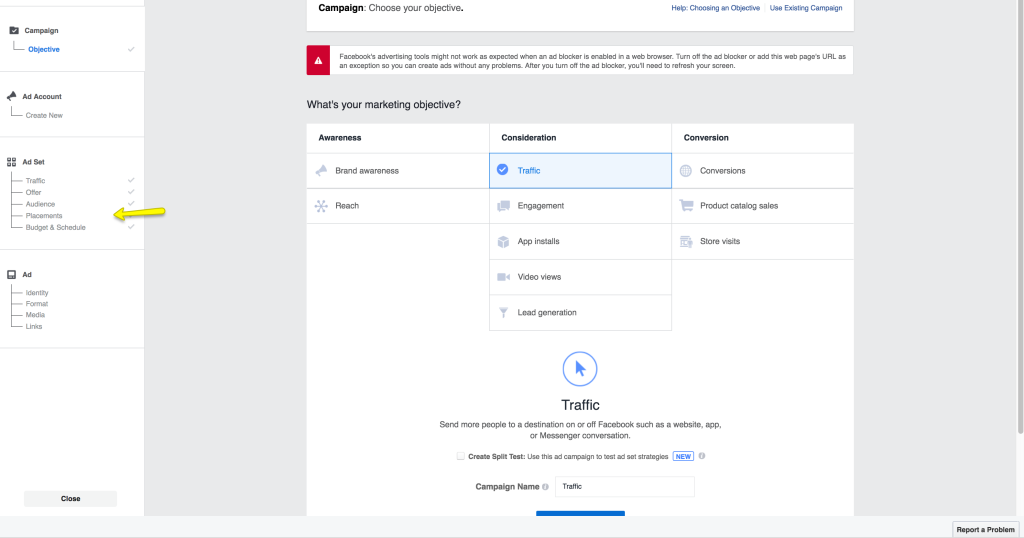Click the Ad Account heading in sidebar
1024x538 pixels.
[42, 97]
